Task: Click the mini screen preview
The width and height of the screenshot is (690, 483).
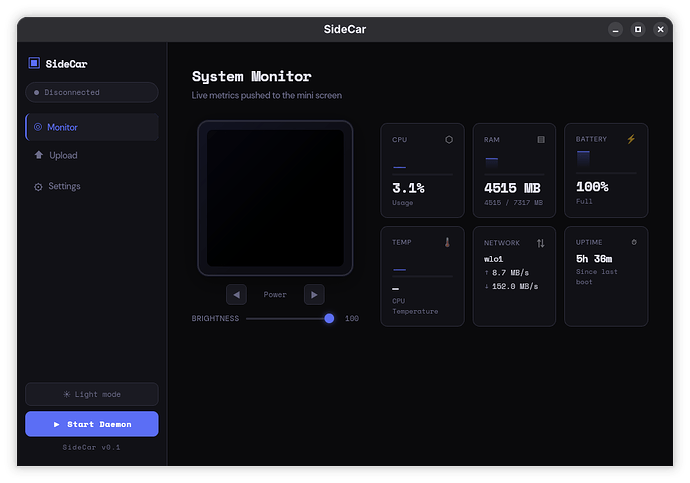Action: click(275, 198)
